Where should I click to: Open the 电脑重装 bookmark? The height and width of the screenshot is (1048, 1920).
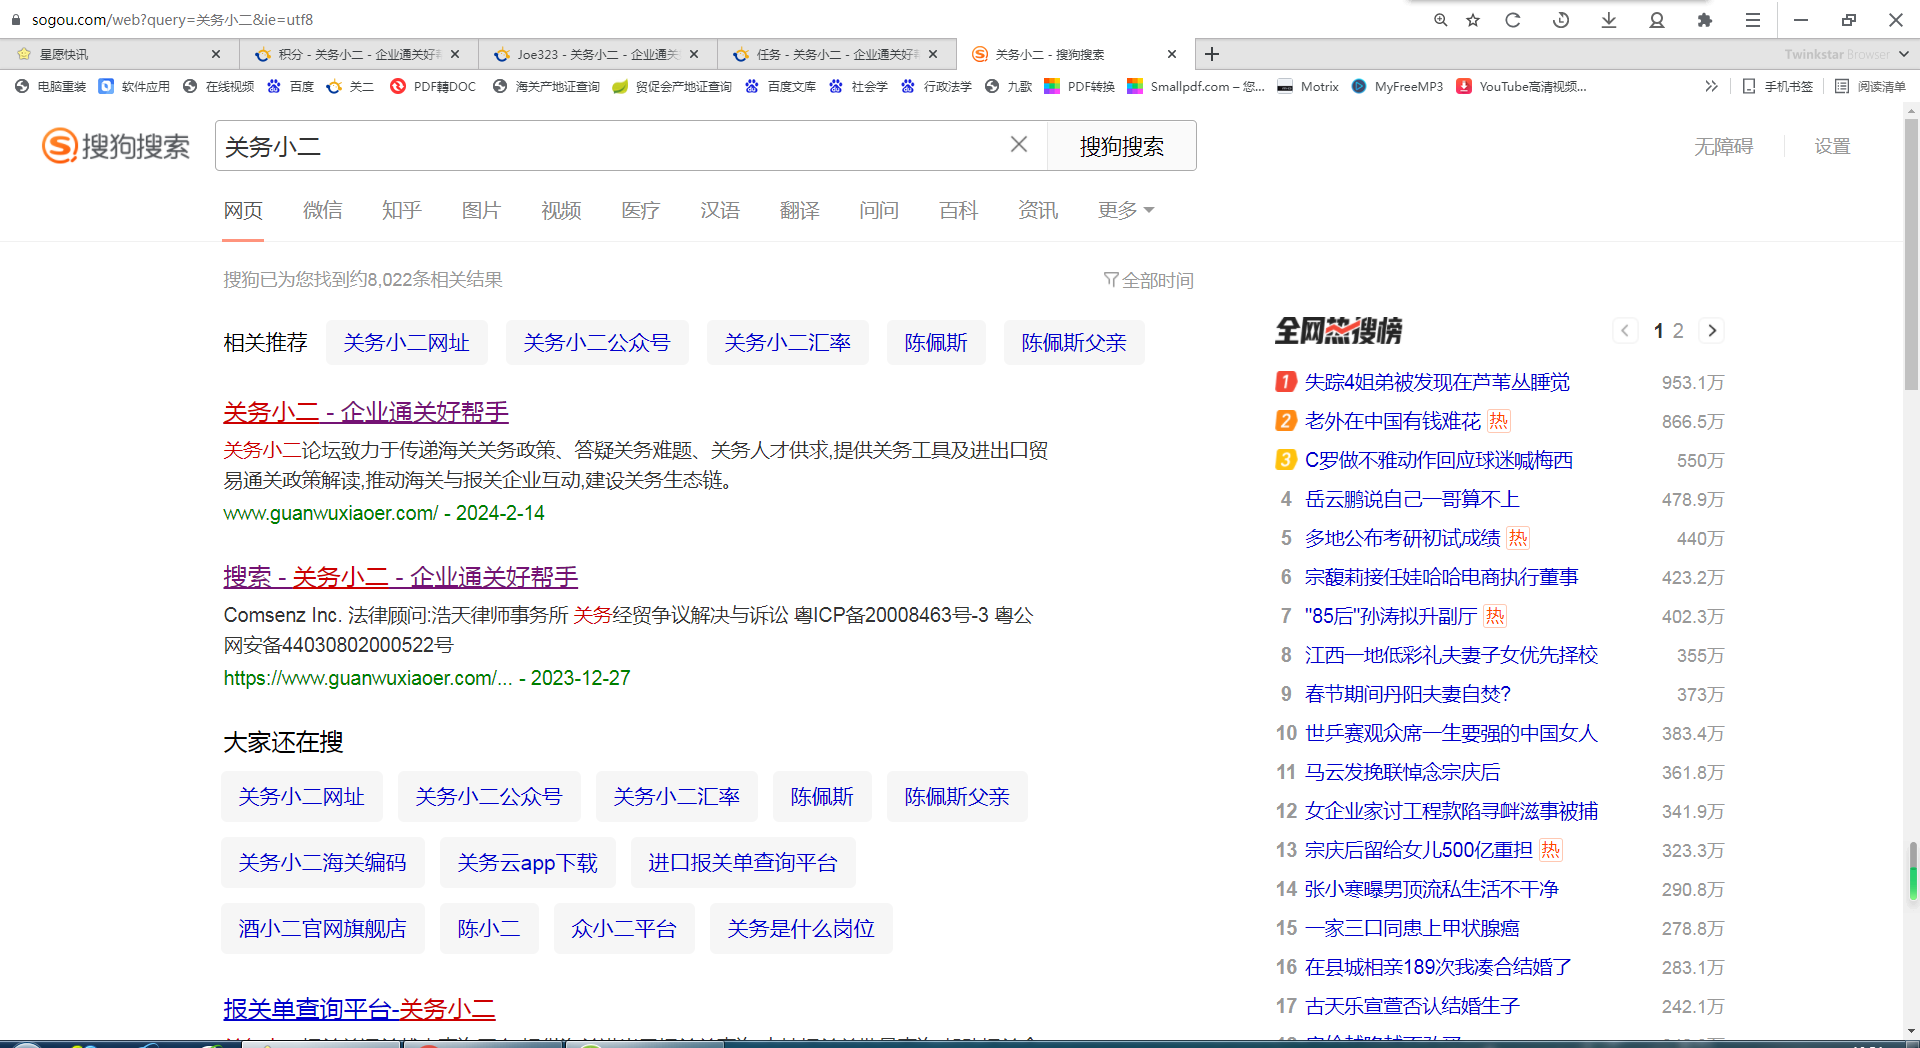pyautogui.click(x=51, y=87)
